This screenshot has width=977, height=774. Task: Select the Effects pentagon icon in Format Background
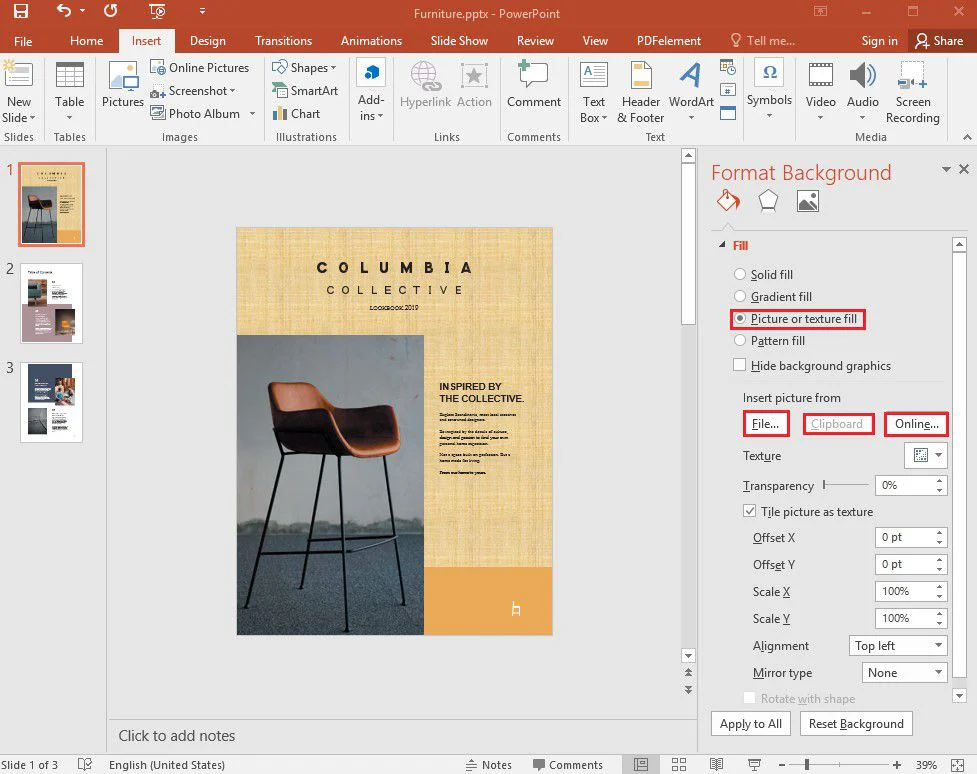click(x=768, y=201)
